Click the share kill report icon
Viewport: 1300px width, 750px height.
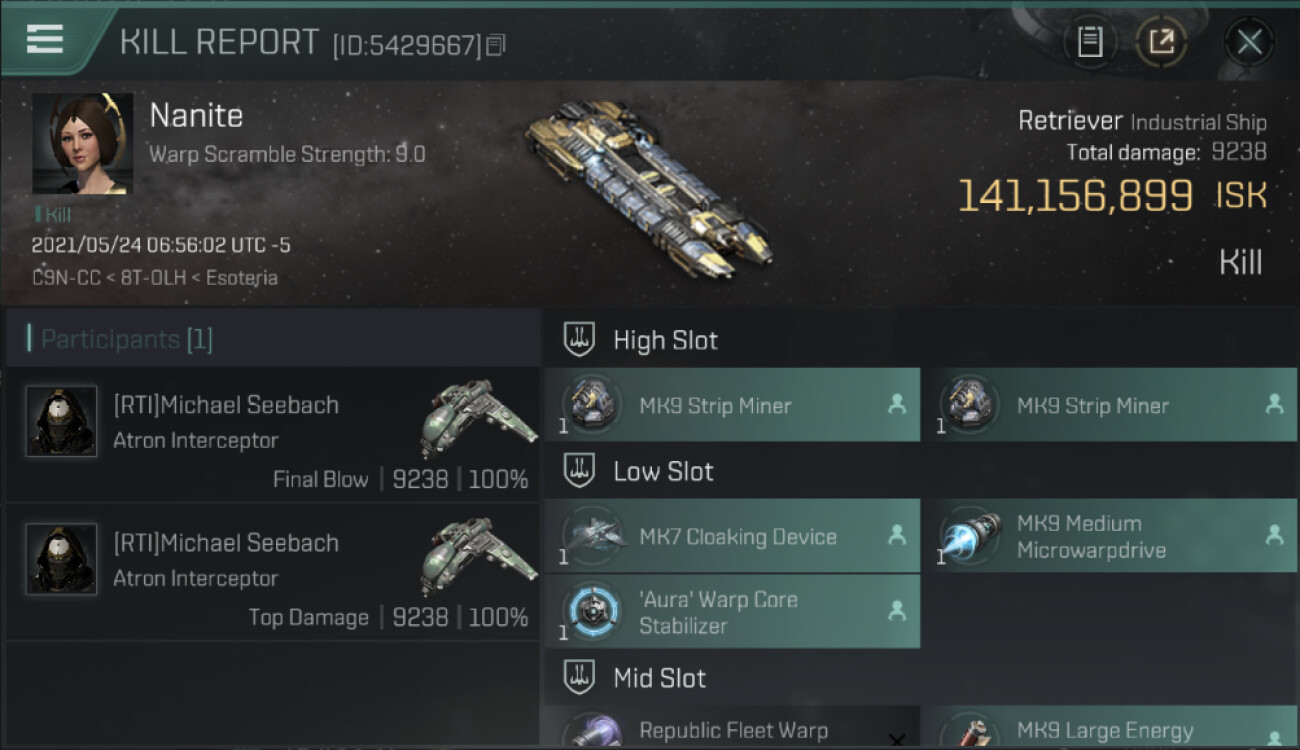click(x=1161, y=42)
